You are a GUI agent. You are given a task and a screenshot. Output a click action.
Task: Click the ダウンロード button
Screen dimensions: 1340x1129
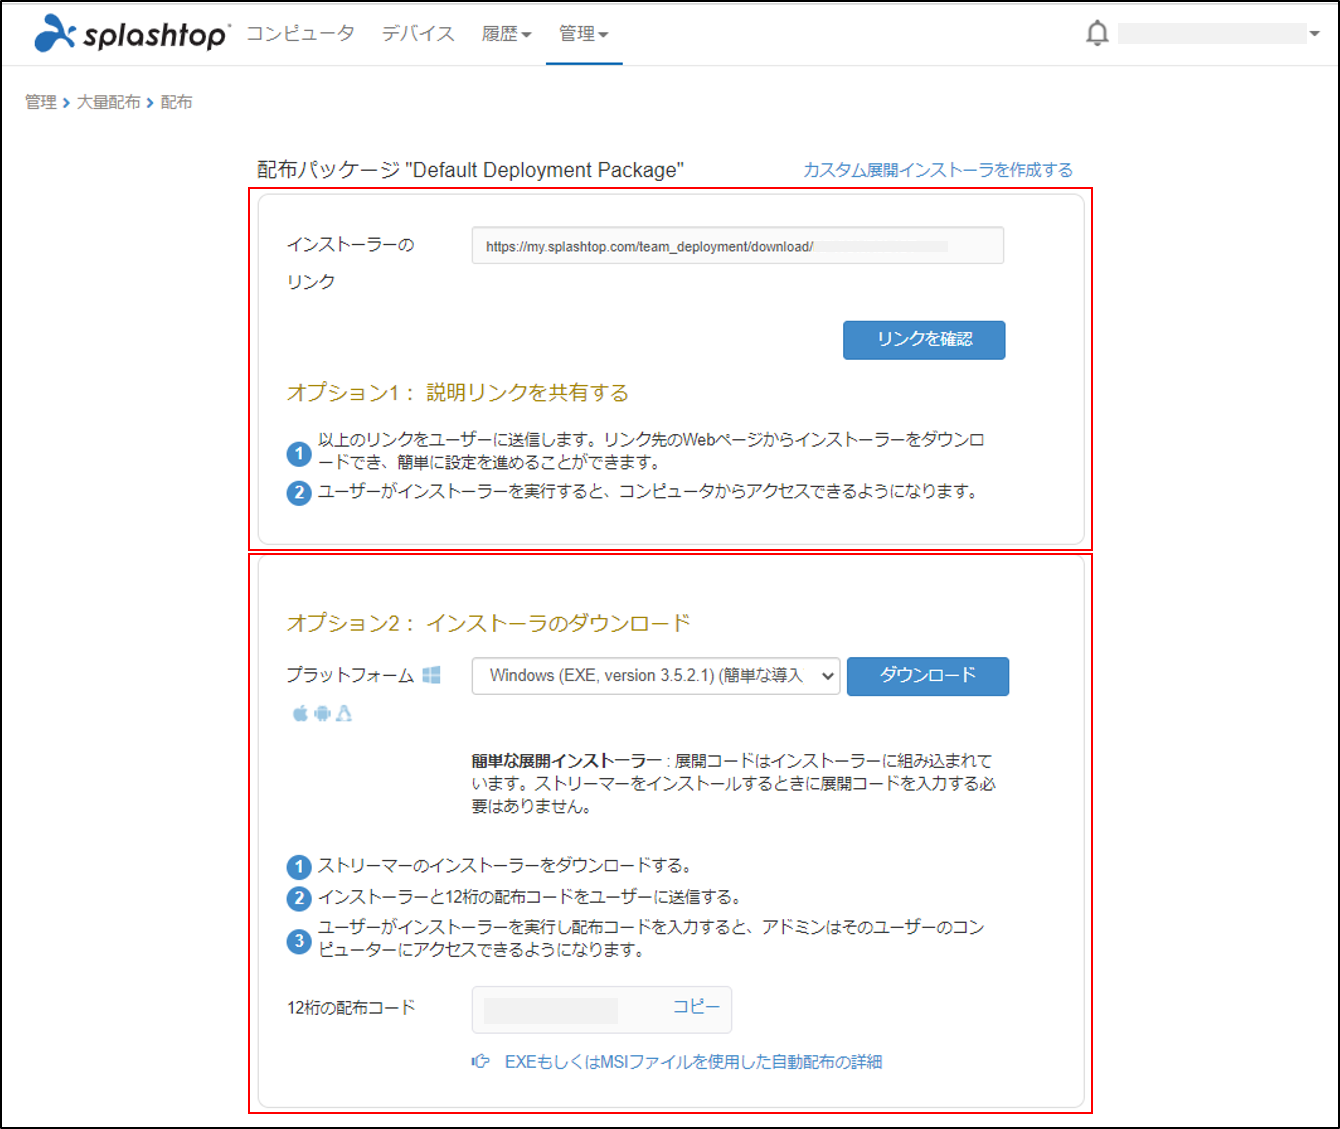click(x=927, y=676)
